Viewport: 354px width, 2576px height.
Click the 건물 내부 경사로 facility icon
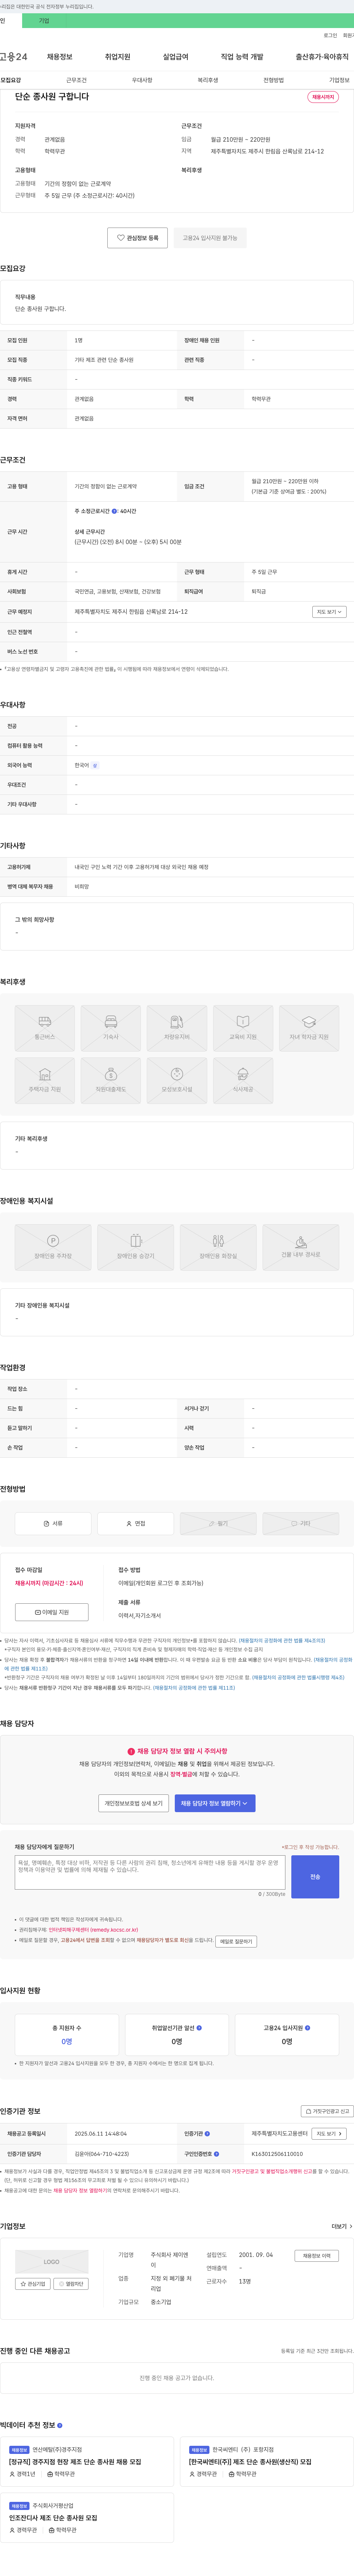coord(301,1247)
